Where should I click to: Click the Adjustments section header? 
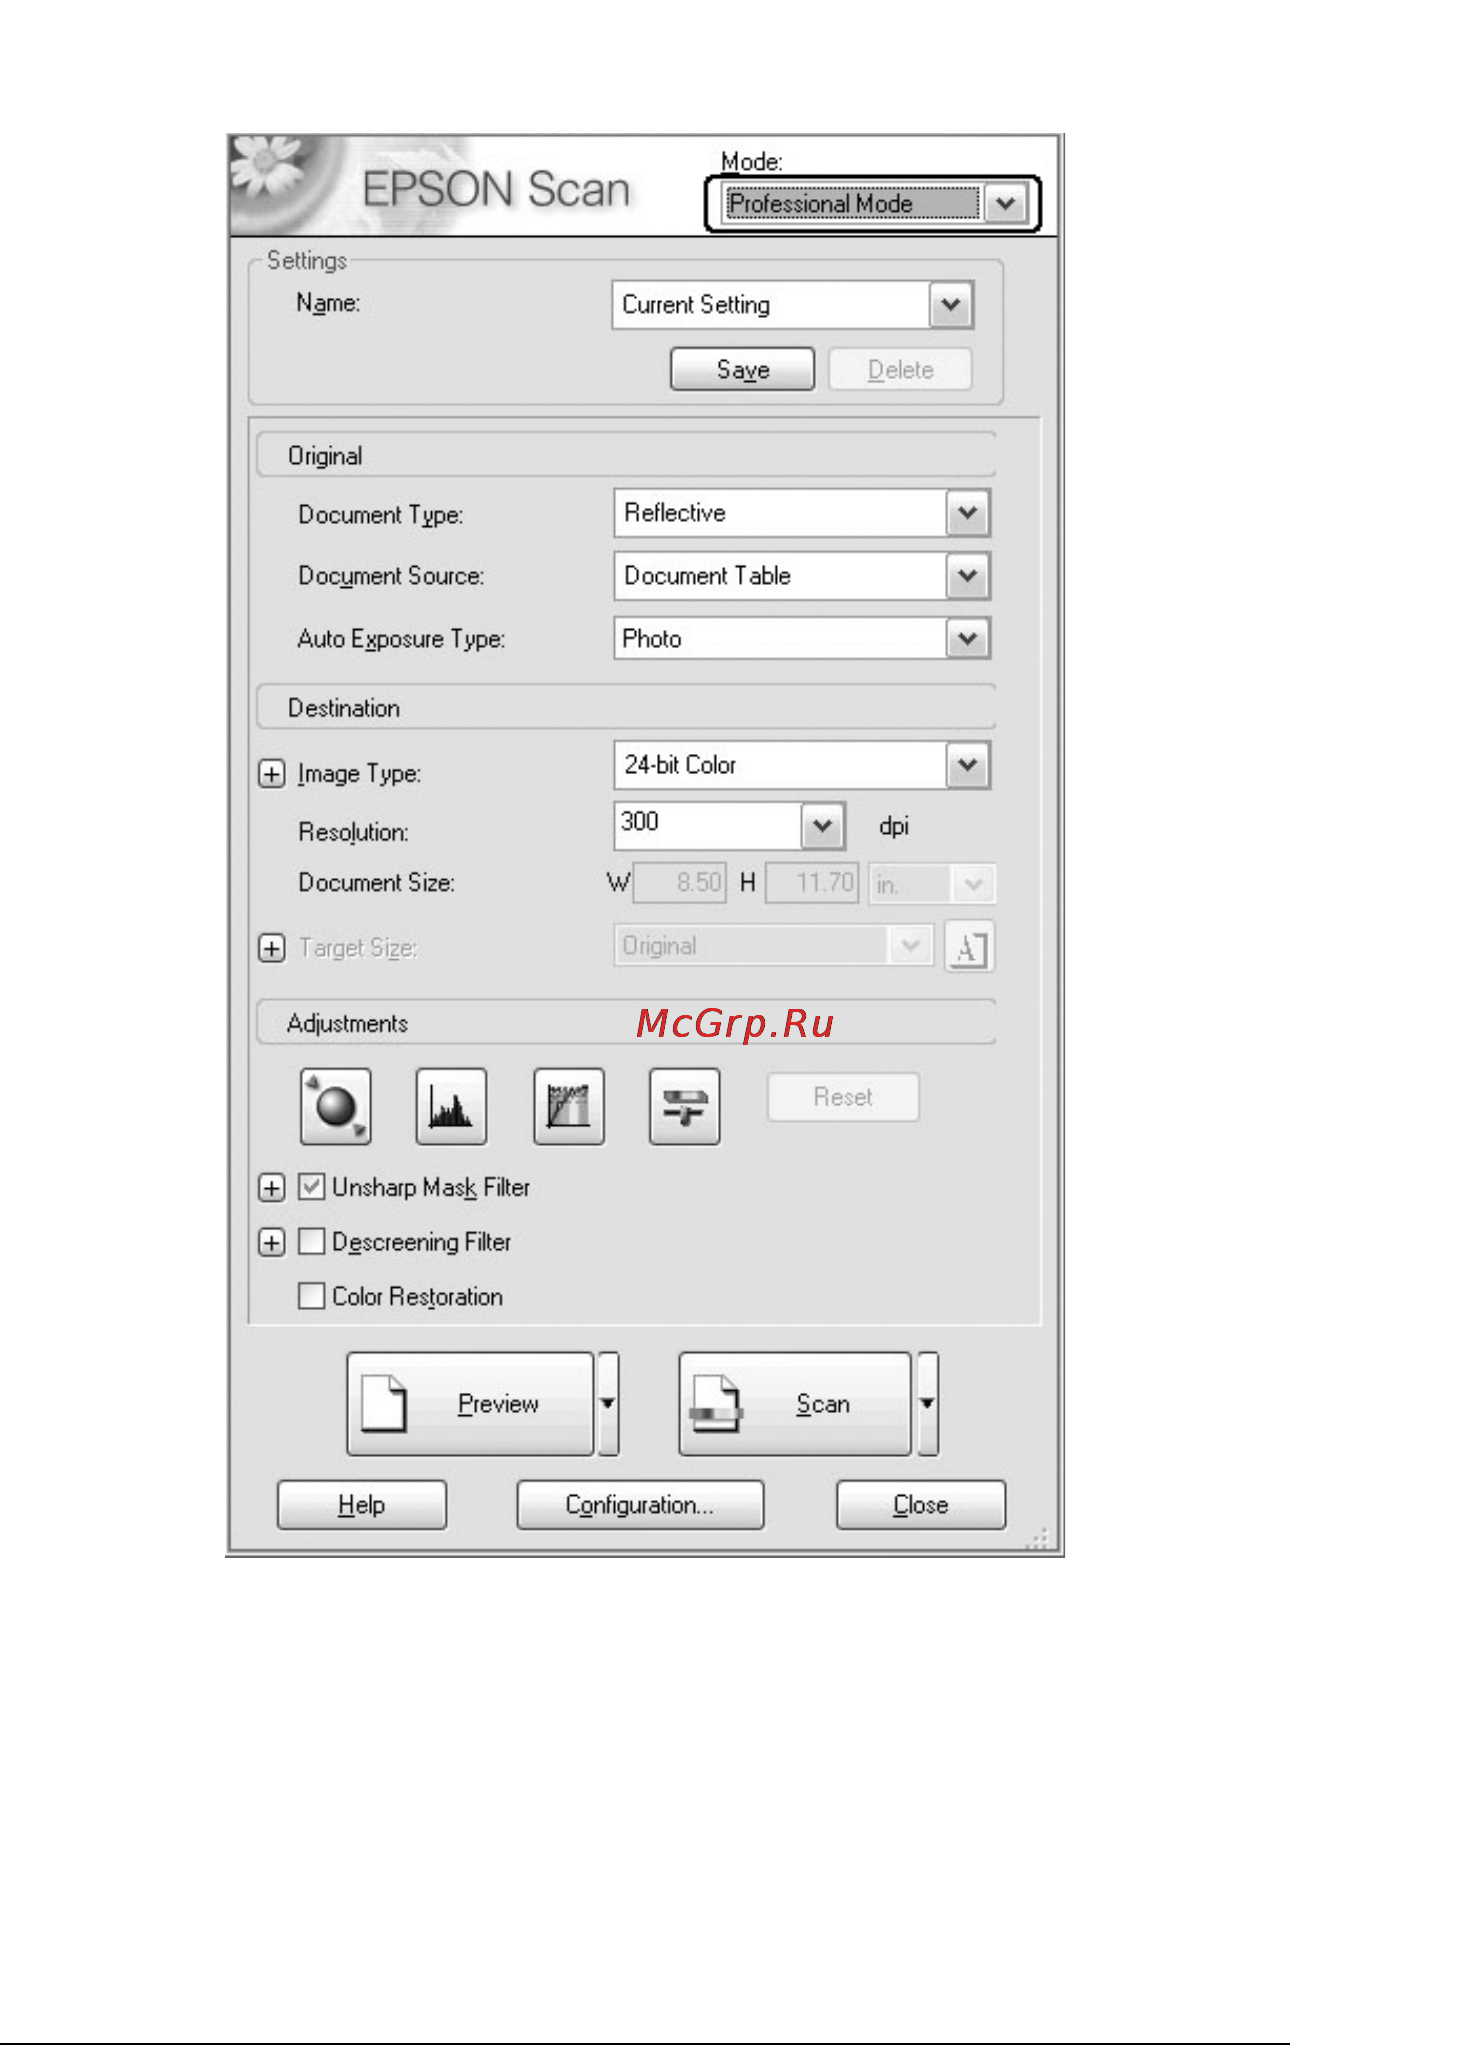626,1023
